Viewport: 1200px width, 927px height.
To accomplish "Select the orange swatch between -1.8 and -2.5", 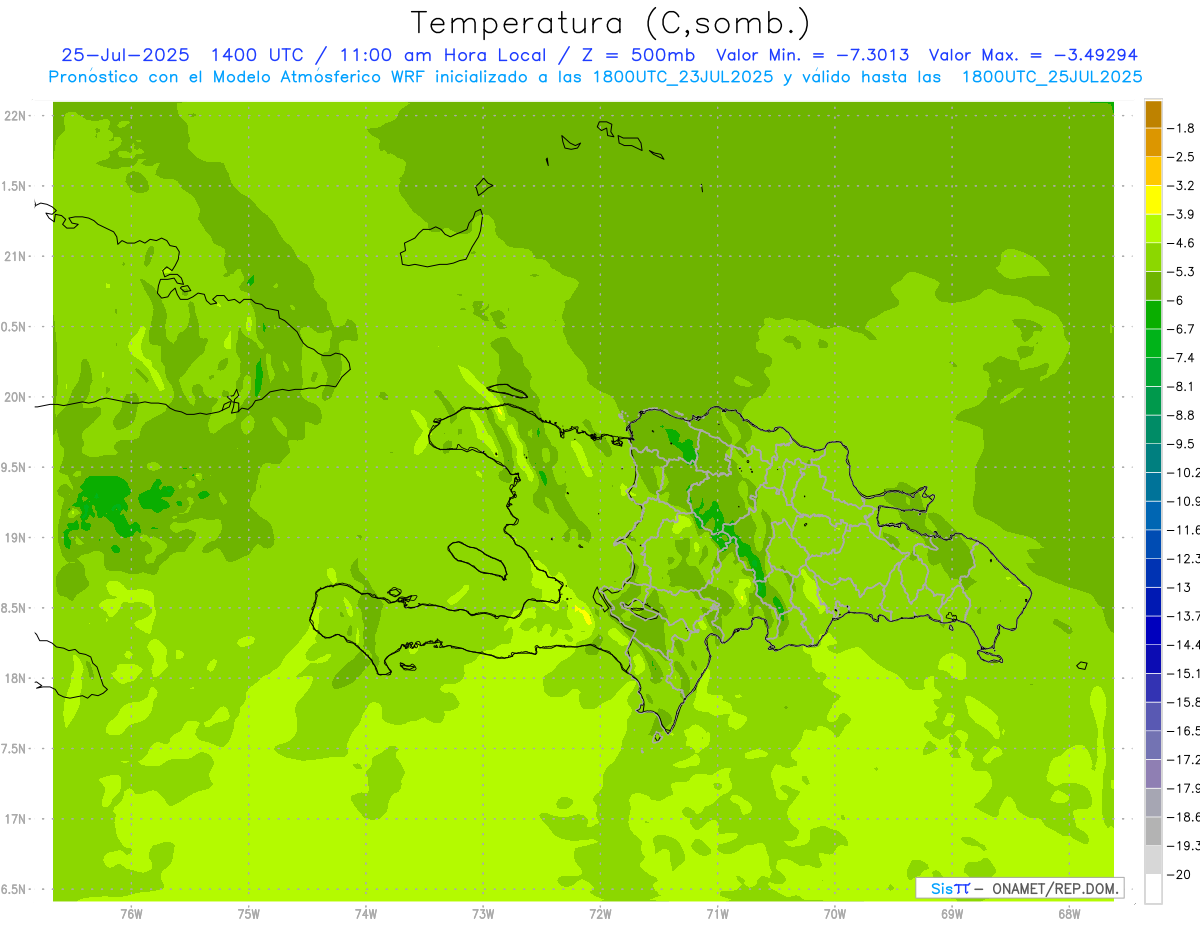I will 1153,143.
